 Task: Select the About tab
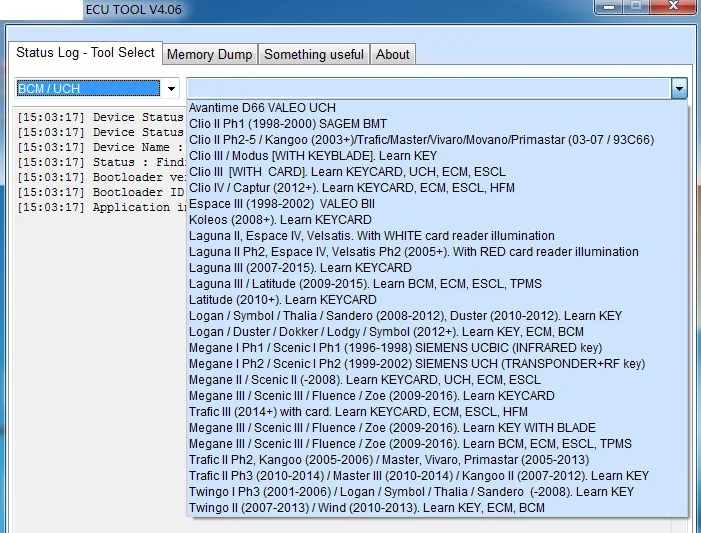[392, 54]
